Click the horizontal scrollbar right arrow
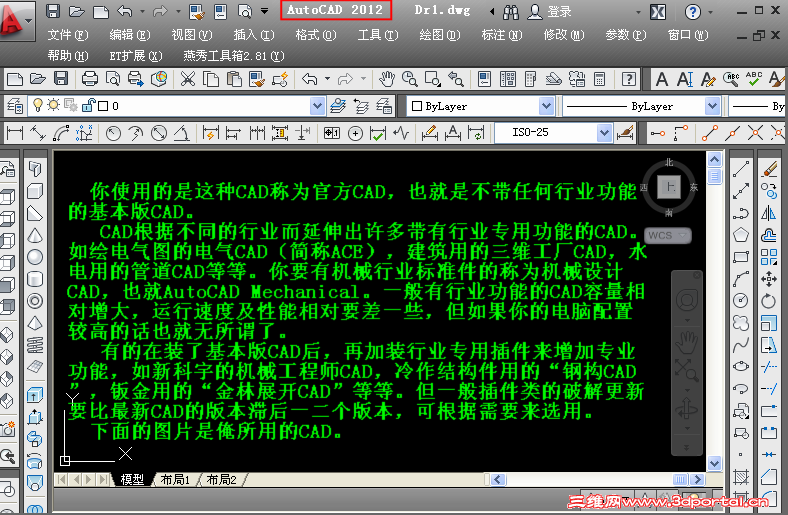 pos(697,479)
